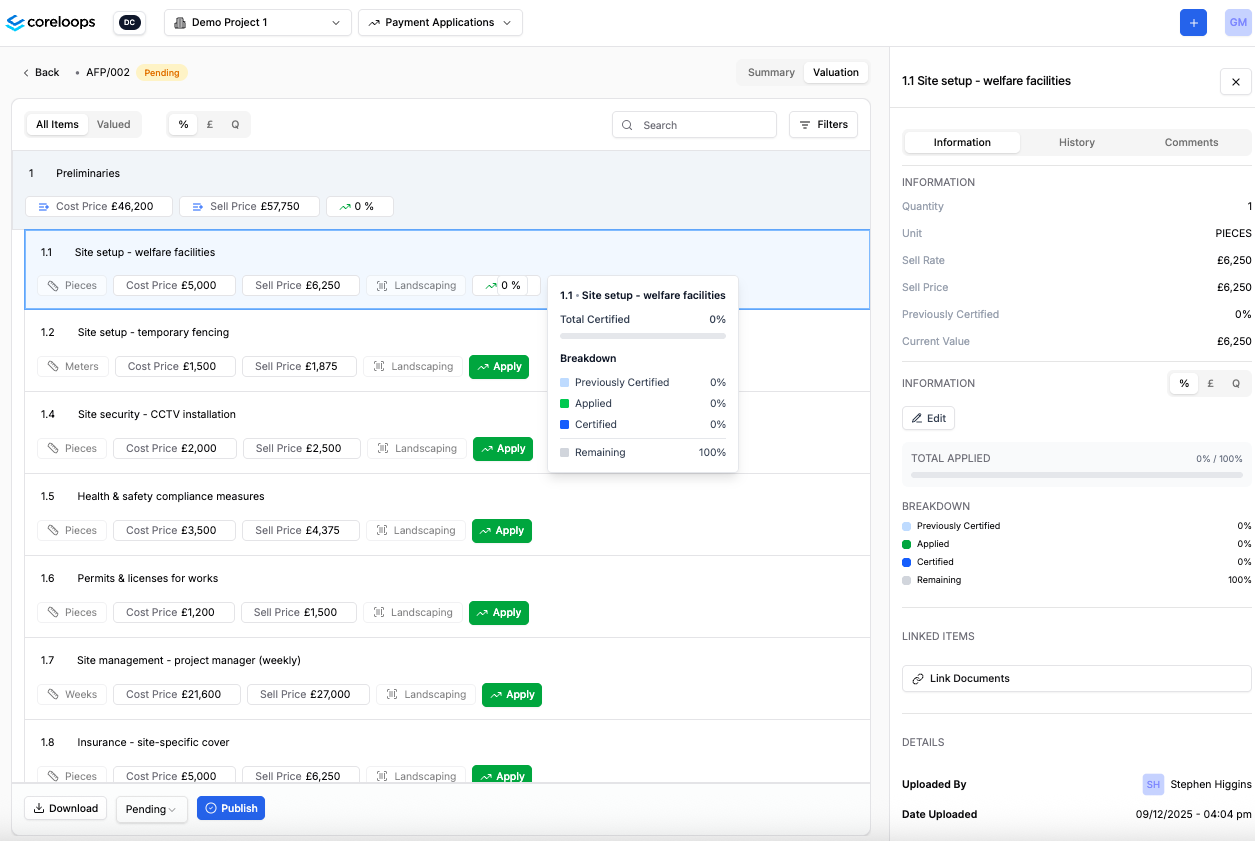The height and width of the screenshot is (841, 1255).
Task: Open the Demo Project 1 dropdown
Action: click(257, 22)
